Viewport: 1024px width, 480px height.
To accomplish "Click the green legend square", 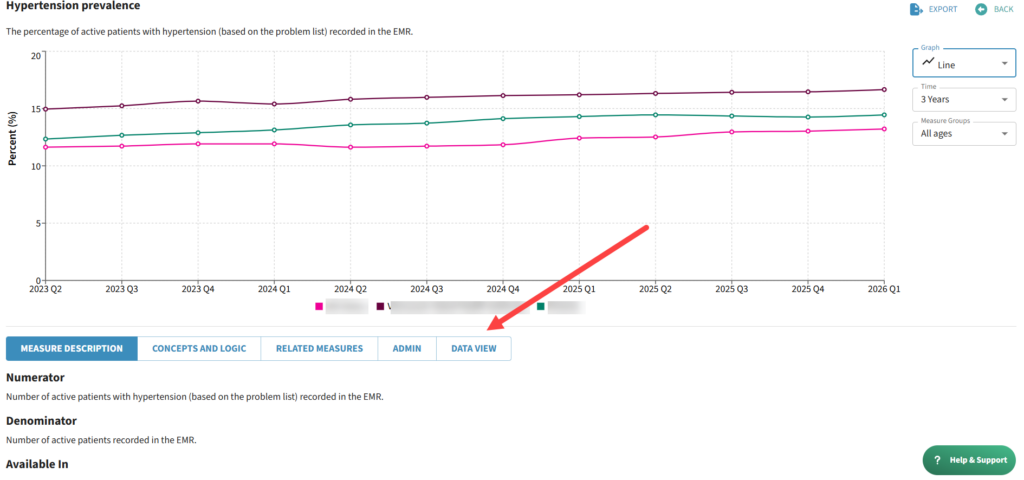I will (541, 307).
